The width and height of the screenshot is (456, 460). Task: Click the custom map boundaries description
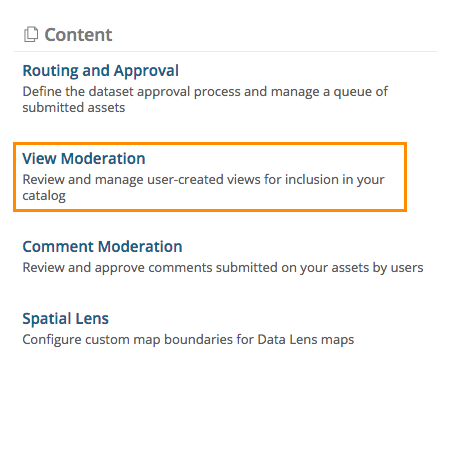(x=188, y=340)
